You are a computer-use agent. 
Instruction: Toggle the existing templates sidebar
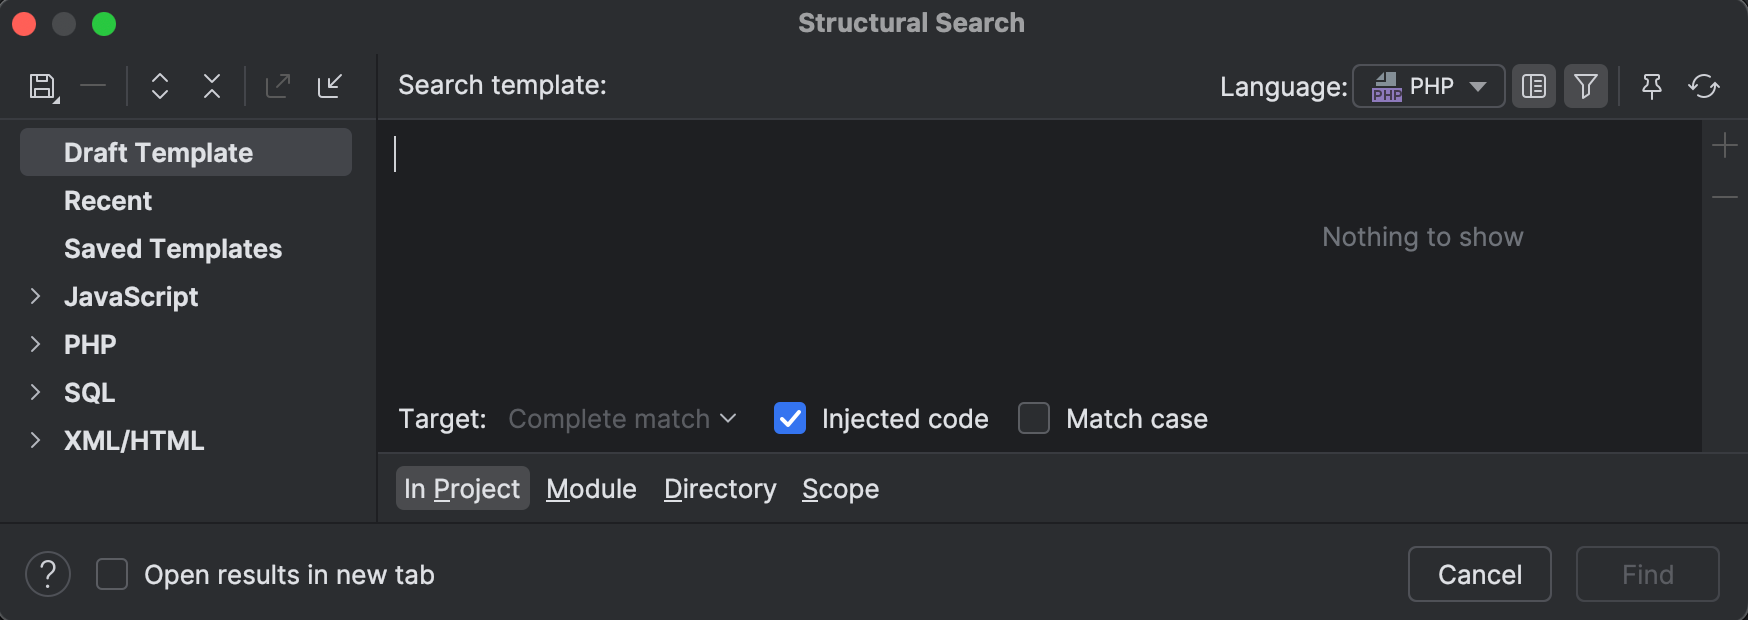(1533, 86)
